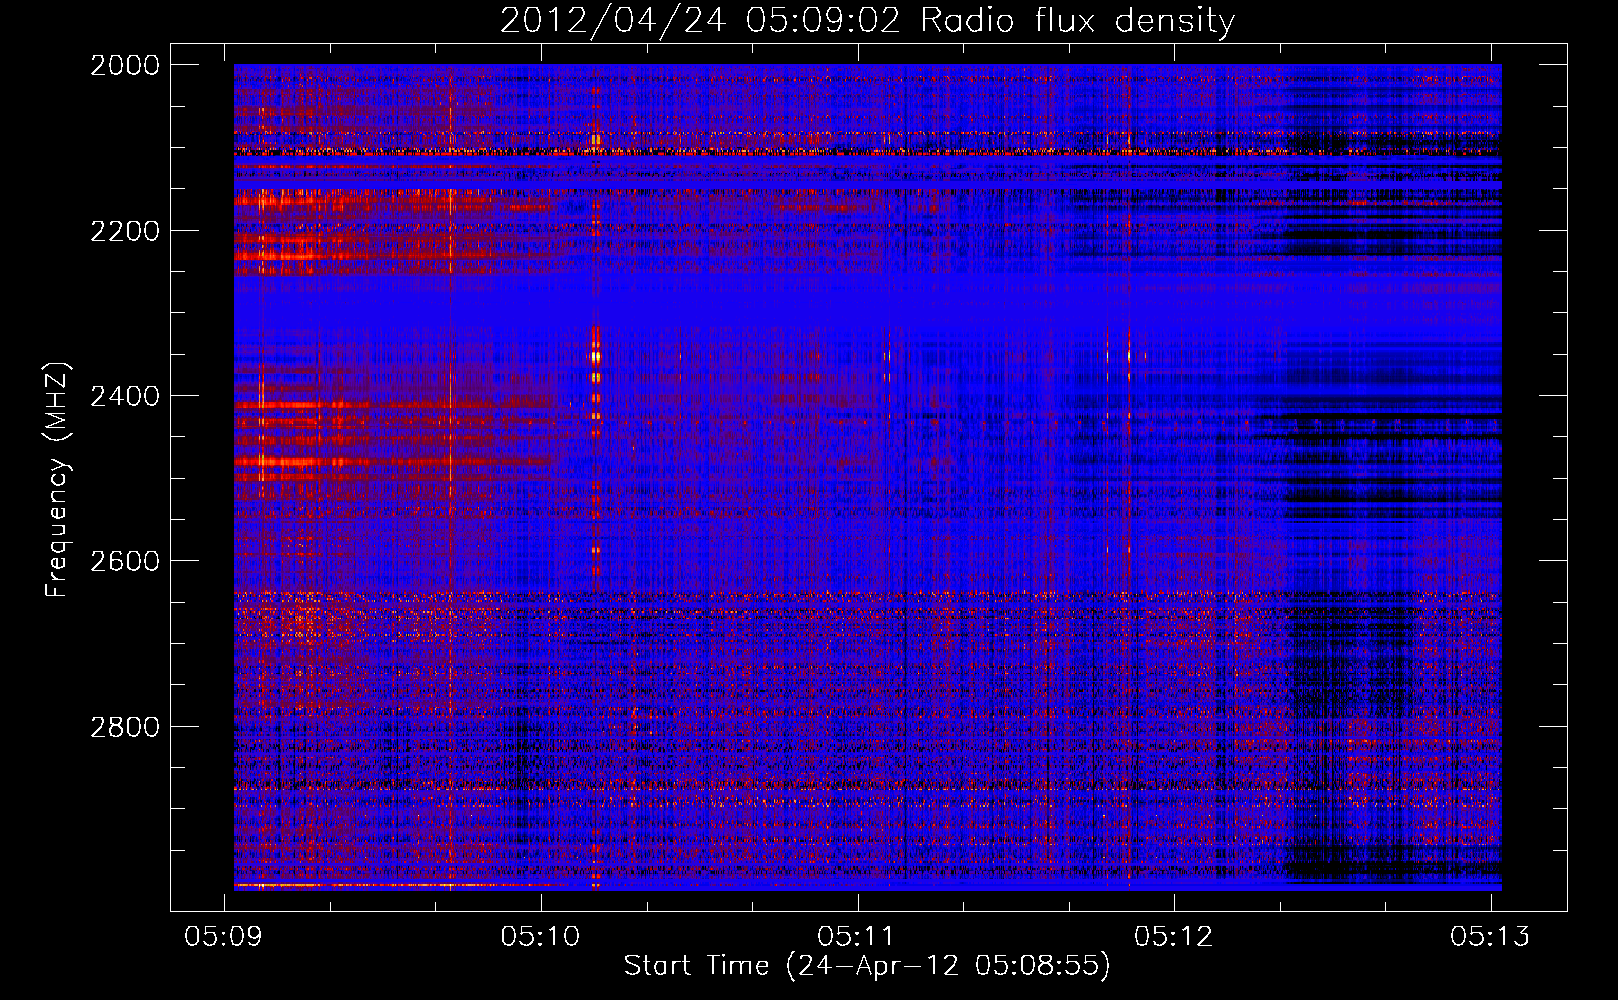Screen dimensions: 1618x1000
Task: Click the 05:10 time tick label
Action: click(541, 936)
